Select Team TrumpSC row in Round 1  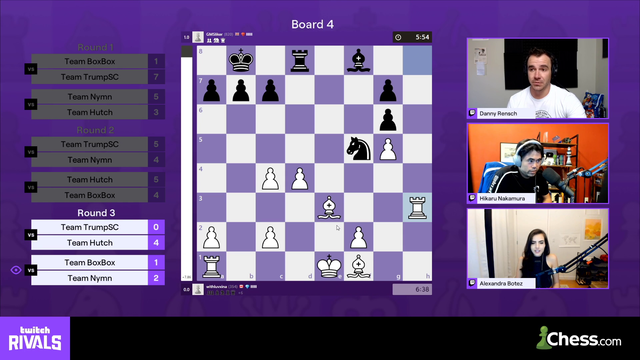pyautogui.click(x=98, y=77)
